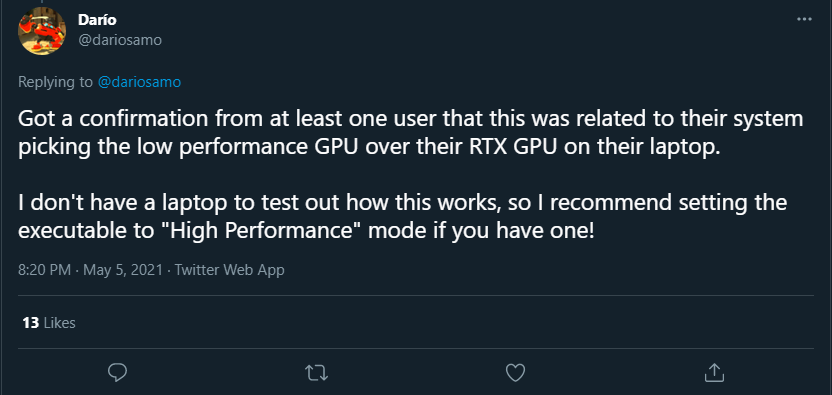Open the Twitter Web App source link
832x395 pixels.
click(x=229, y=270)
